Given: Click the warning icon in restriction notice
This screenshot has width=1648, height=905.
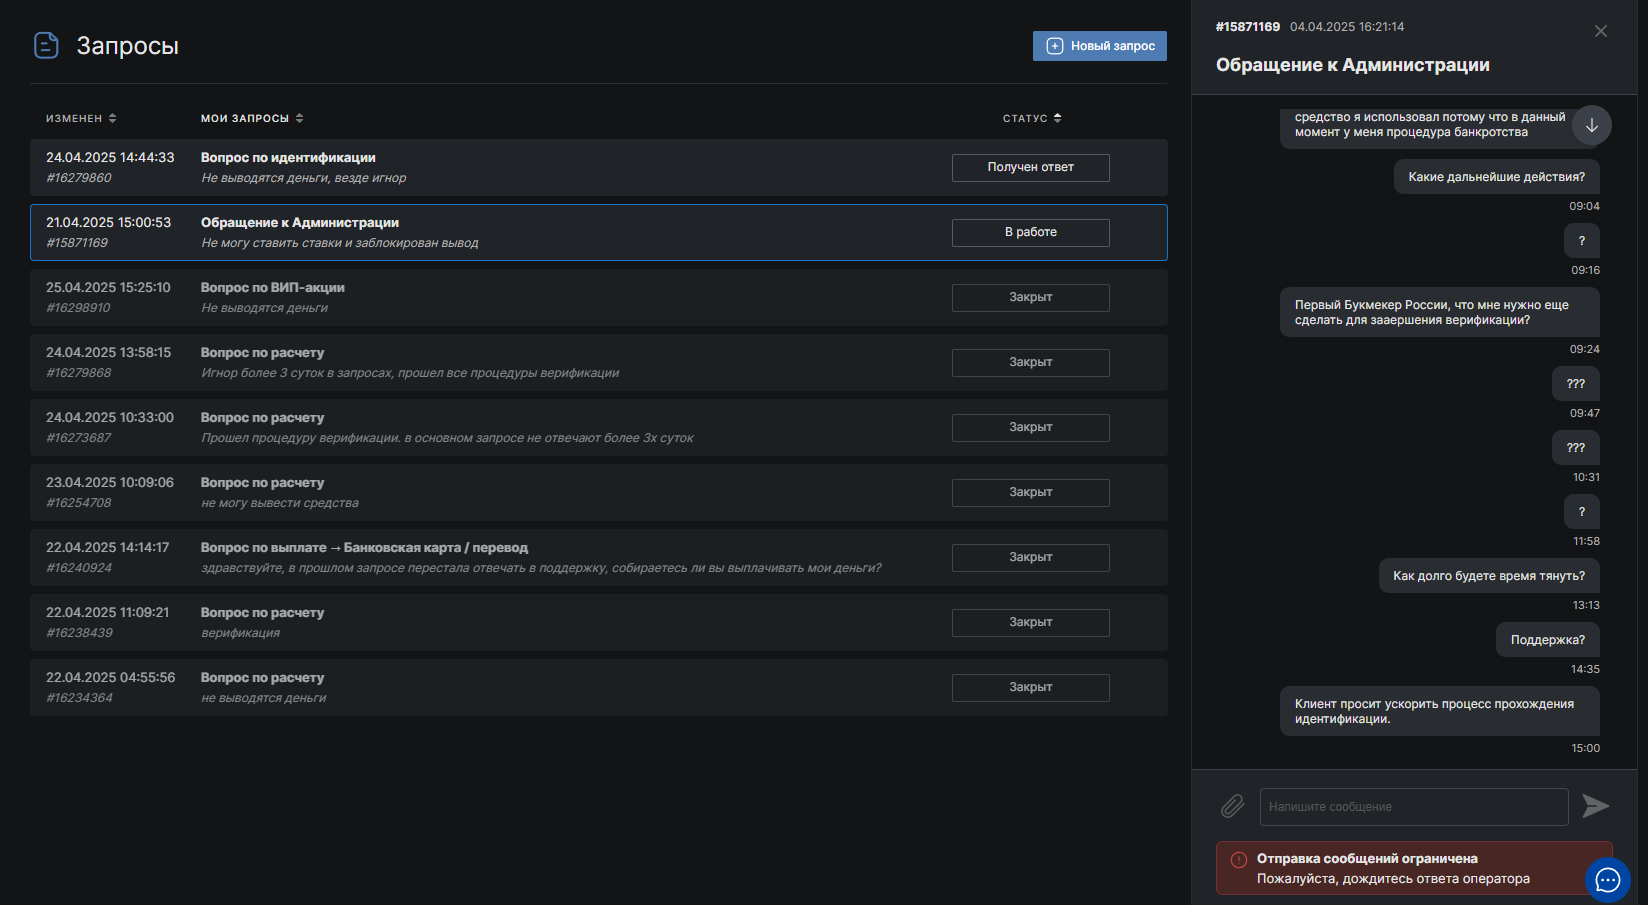Looking at the screenshot, I should pyautogui.click(x=1238, y=860).
